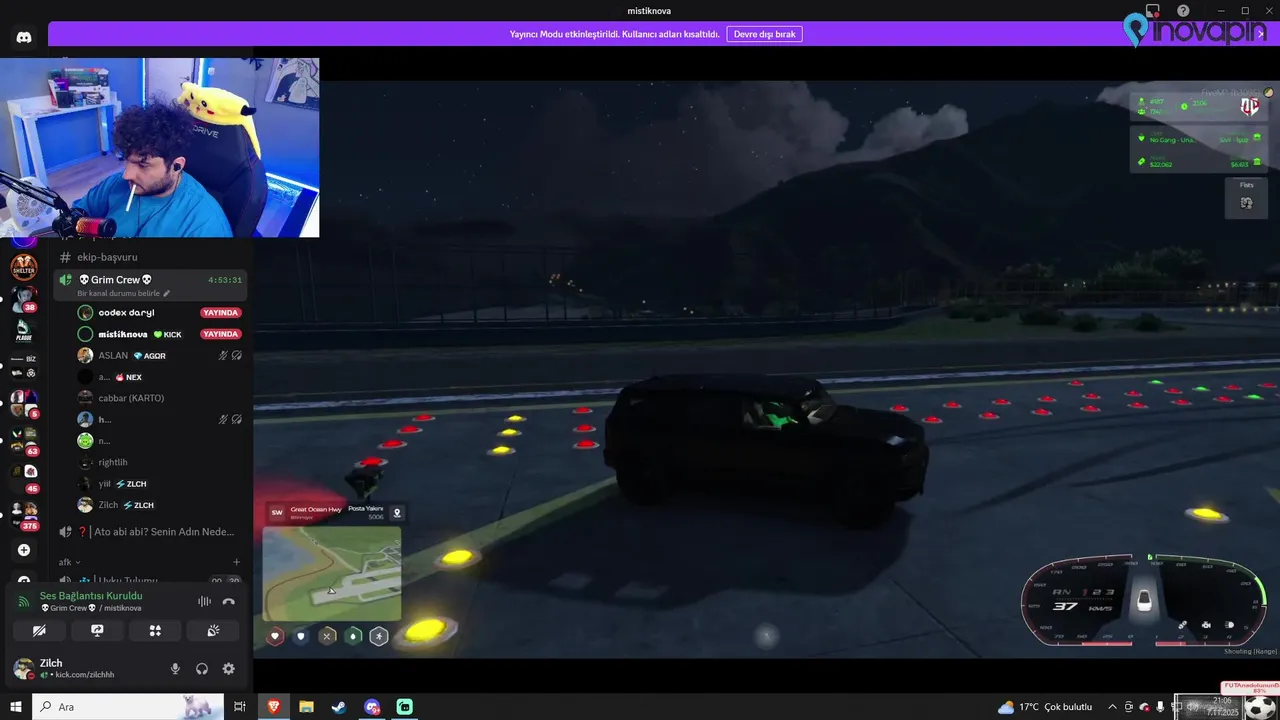Click YAYINDA badge next to mistiknova

(x=220, y=334)
